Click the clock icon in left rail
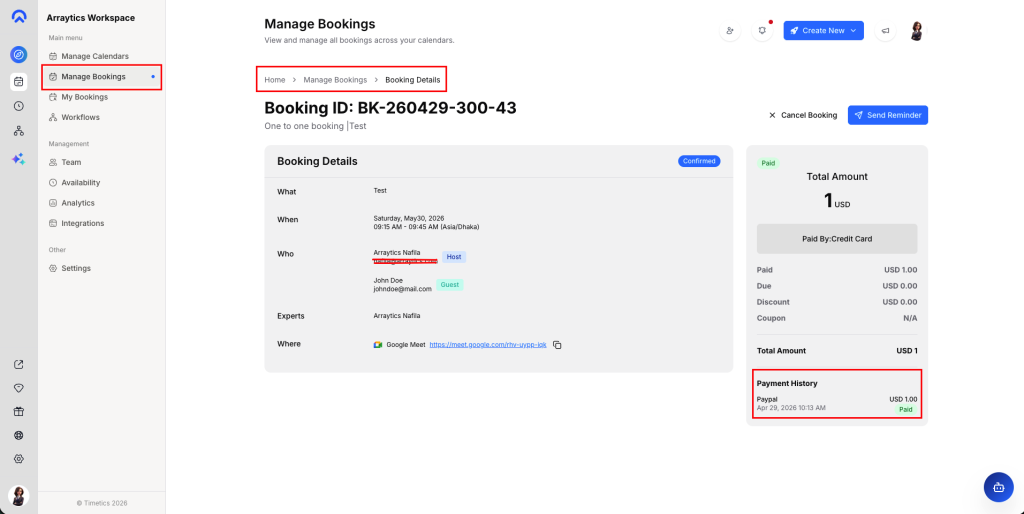This screenshot has width=1024, height=514. click(x=18, y=106)
